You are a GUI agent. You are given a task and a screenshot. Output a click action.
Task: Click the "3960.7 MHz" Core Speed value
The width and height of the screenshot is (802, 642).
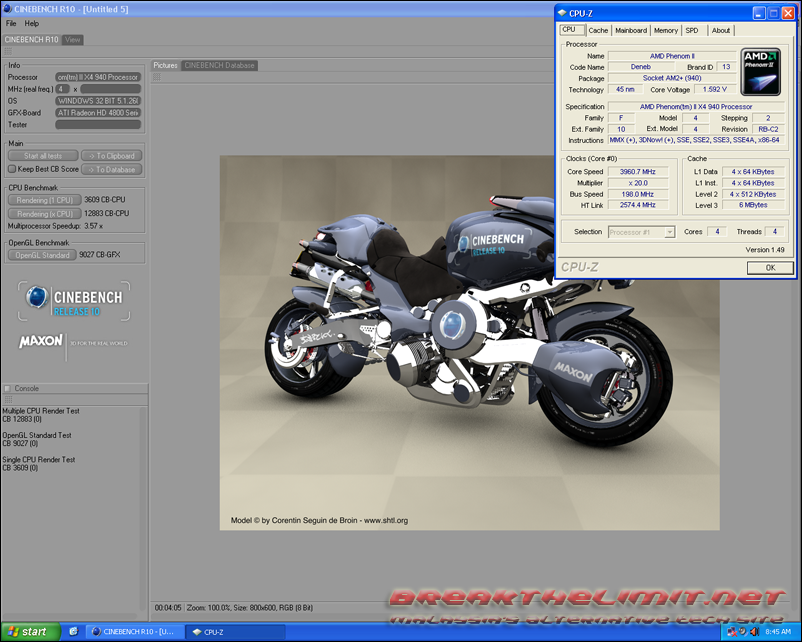(x=638, y=172)
